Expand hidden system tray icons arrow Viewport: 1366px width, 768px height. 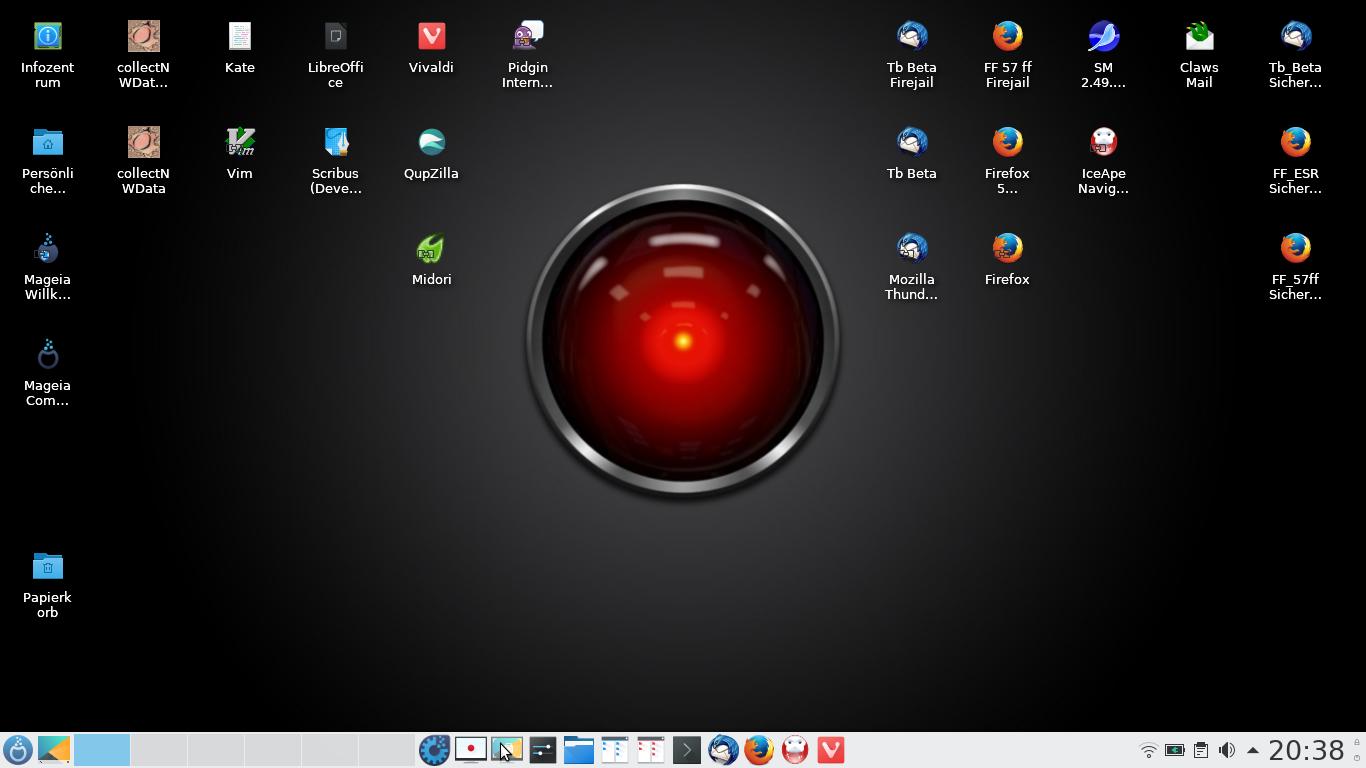click(1252, 750)
